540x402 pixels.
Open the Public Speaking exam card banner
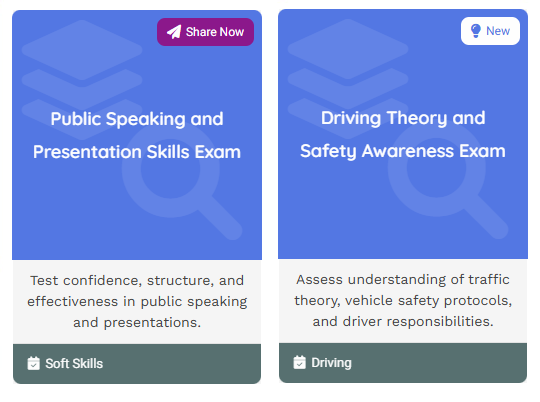click(137, 135)
